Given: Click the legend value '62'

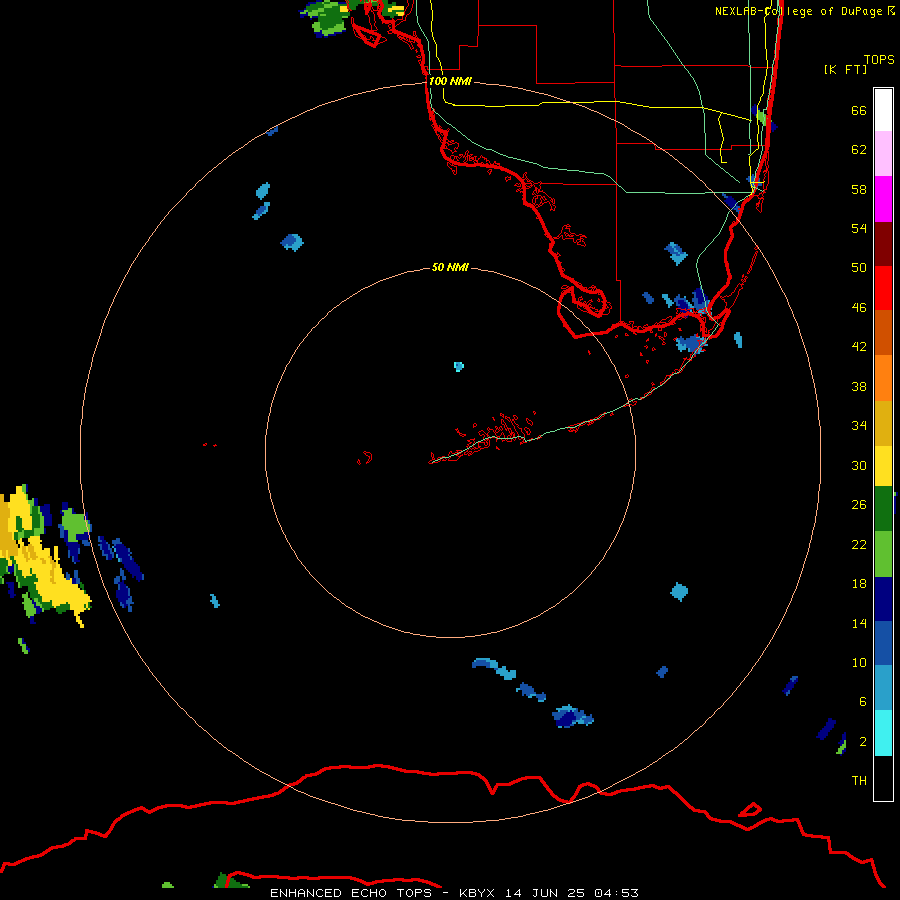Looking at the screenshot, I should [859, 150].
